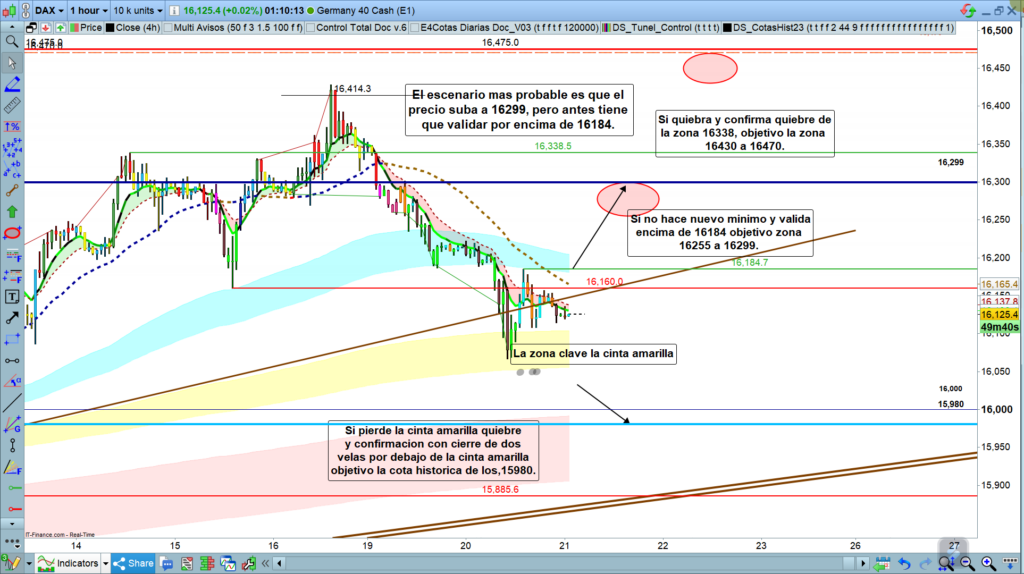This screenshot has height=574, width=1024.
Task: Click the Indicators button
Action: (x=68, y=563)
